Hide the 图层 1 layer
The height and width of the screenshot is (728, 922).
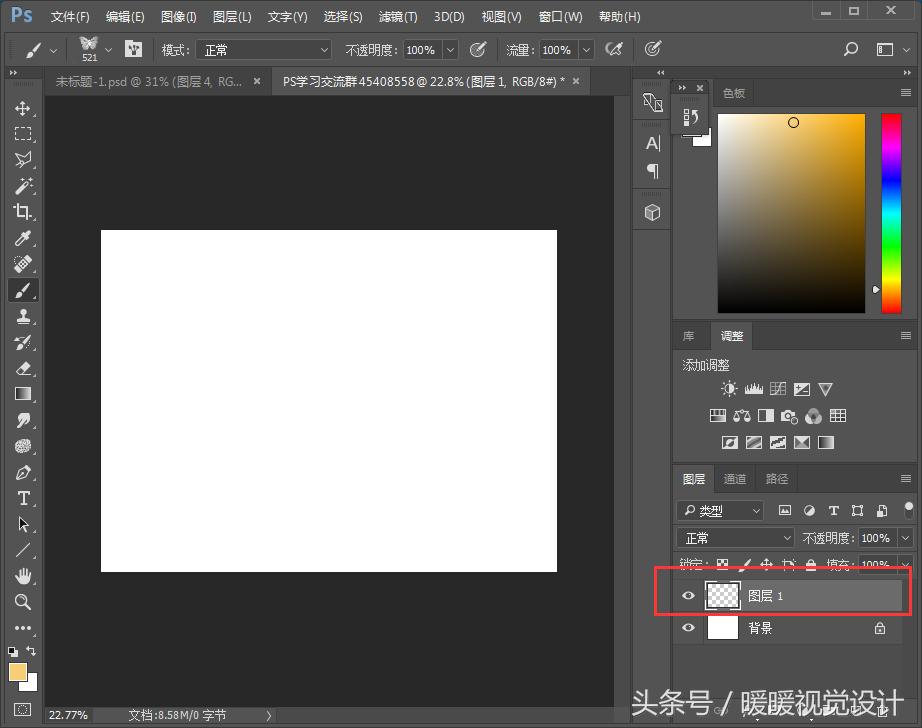coord(688,595)
